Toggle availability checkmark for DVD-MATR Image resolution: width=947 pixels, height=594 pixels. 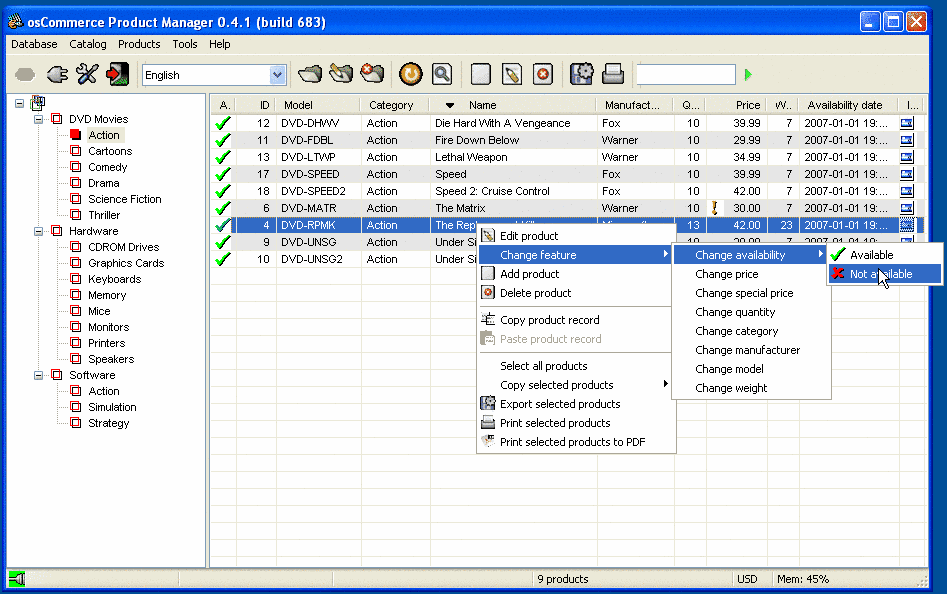pyautogui.click(x=223, y=208)
